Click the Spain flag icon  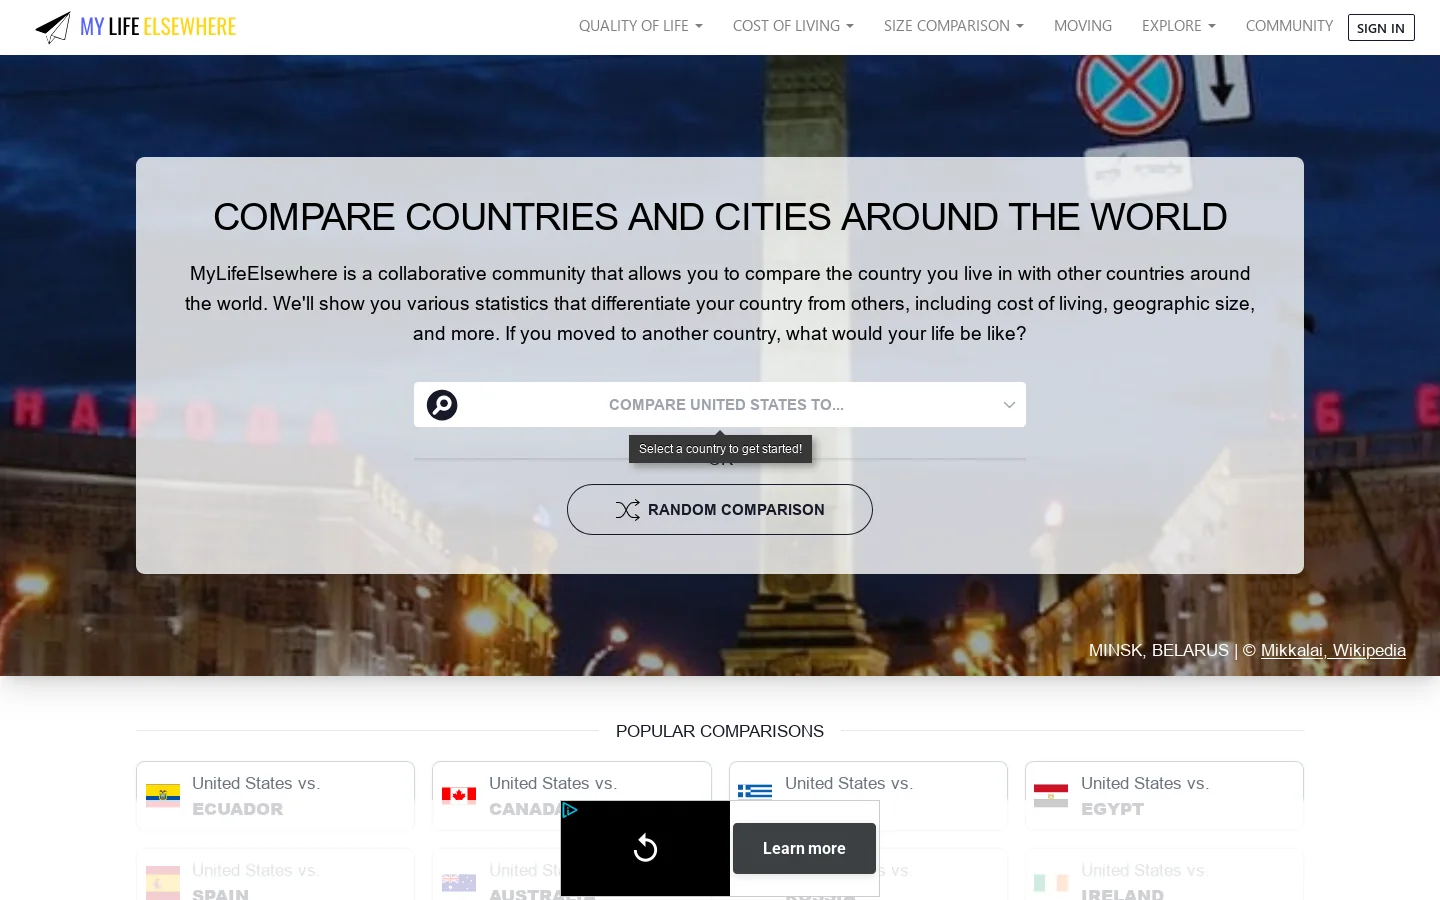[163, 882]
